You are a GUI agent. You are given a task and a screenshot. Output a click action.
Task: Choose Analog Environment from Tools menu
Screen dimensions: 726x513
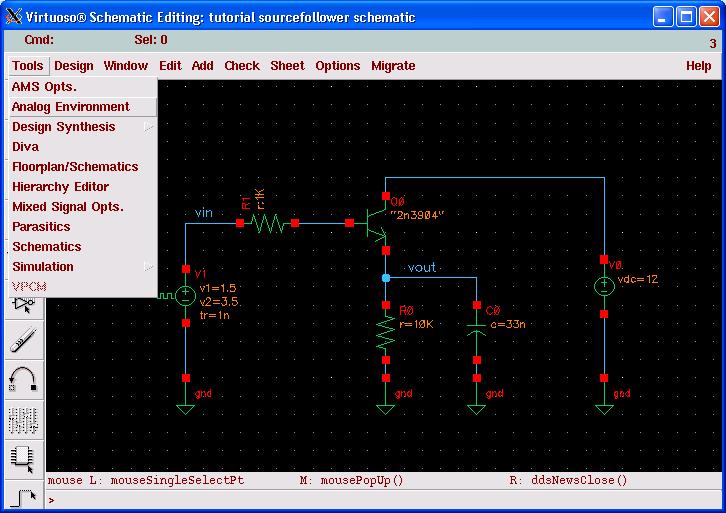click(x=71, y=107)
